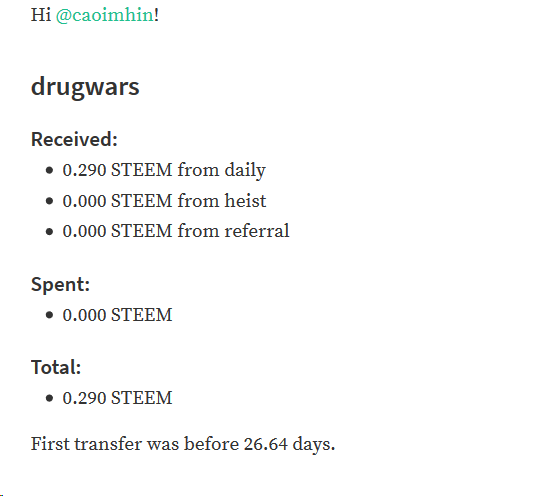Click bullet point beside total amount

[49, 398]
